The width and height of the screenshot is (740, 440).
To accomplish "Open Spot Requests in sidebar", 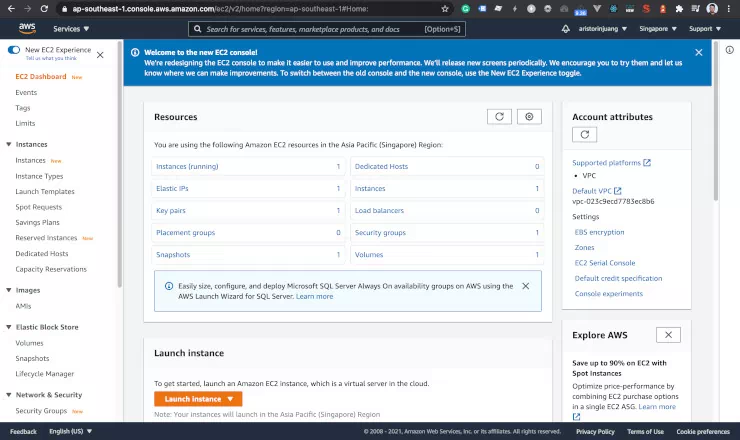I will click(38, 207).
